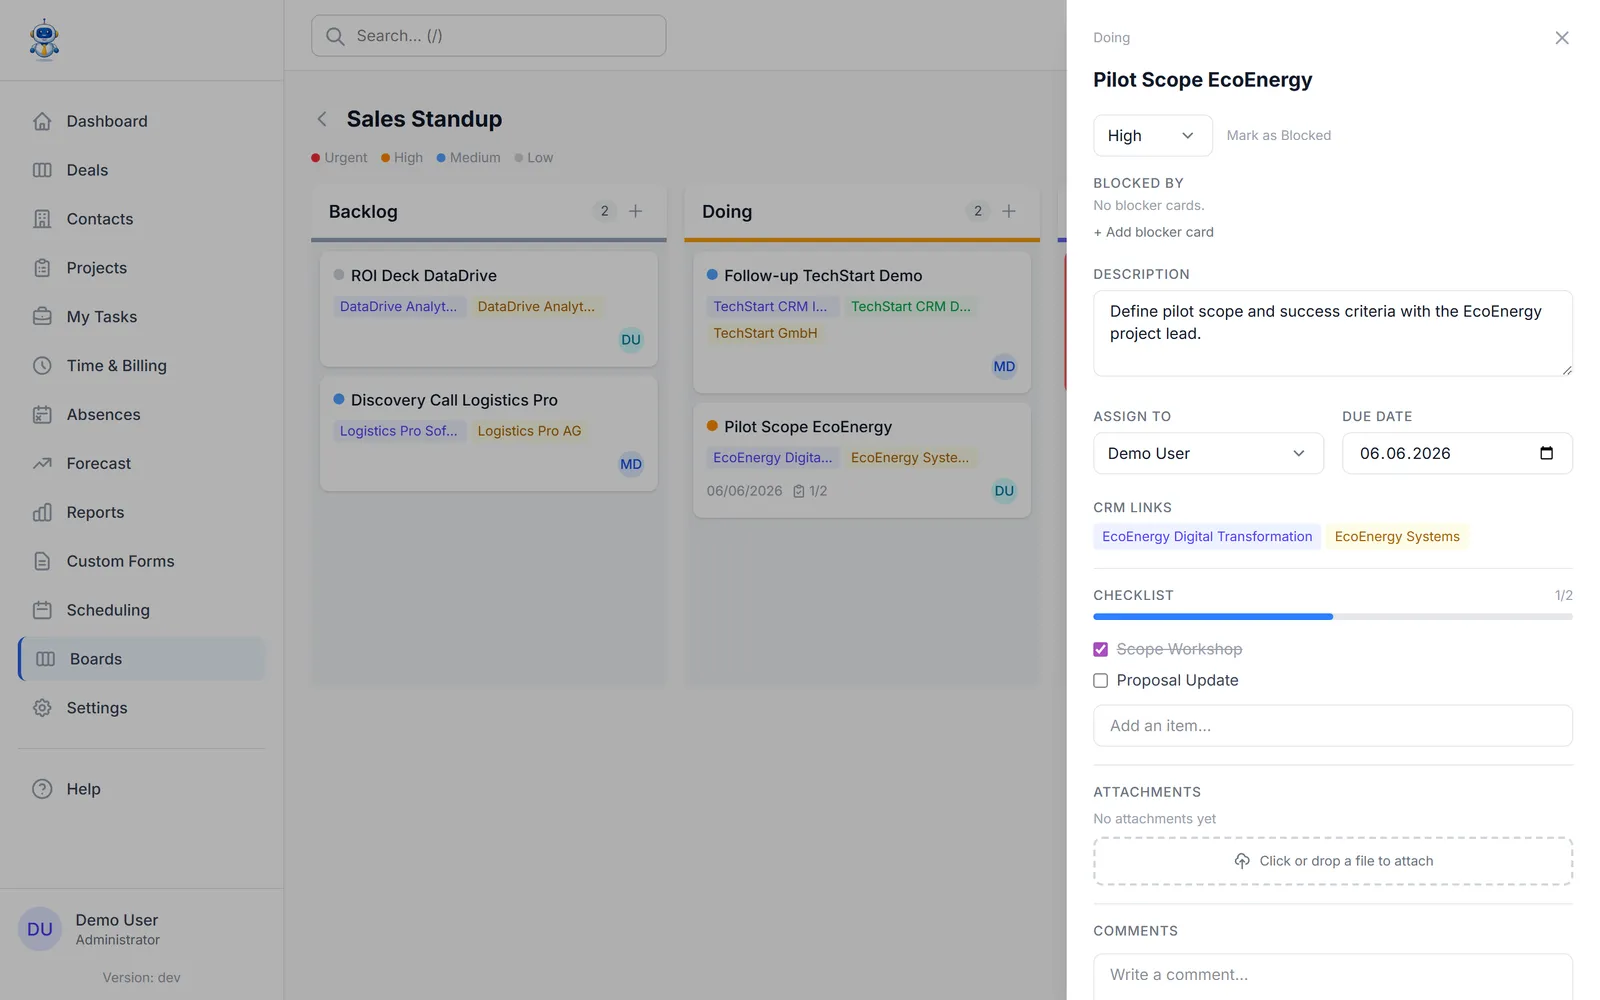Click the Urgent red legend dot

[x=316, y=158]
